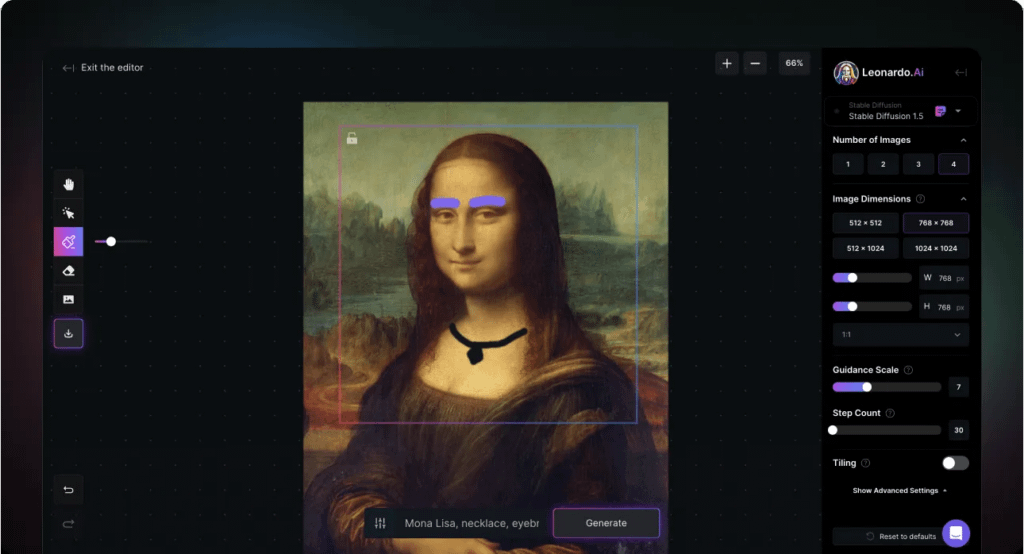Open the Image Dimensions help icon
The width and height of the screenshot is (1024, 554).
click(x=920, y=199)
